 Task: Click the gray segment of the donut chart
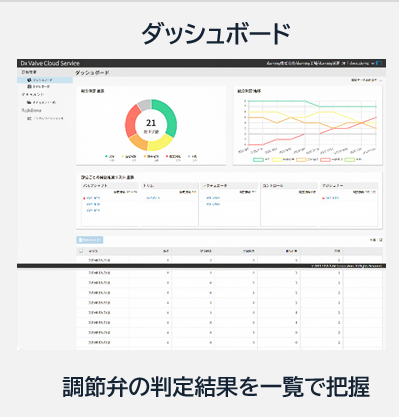[x=145, y=104]
